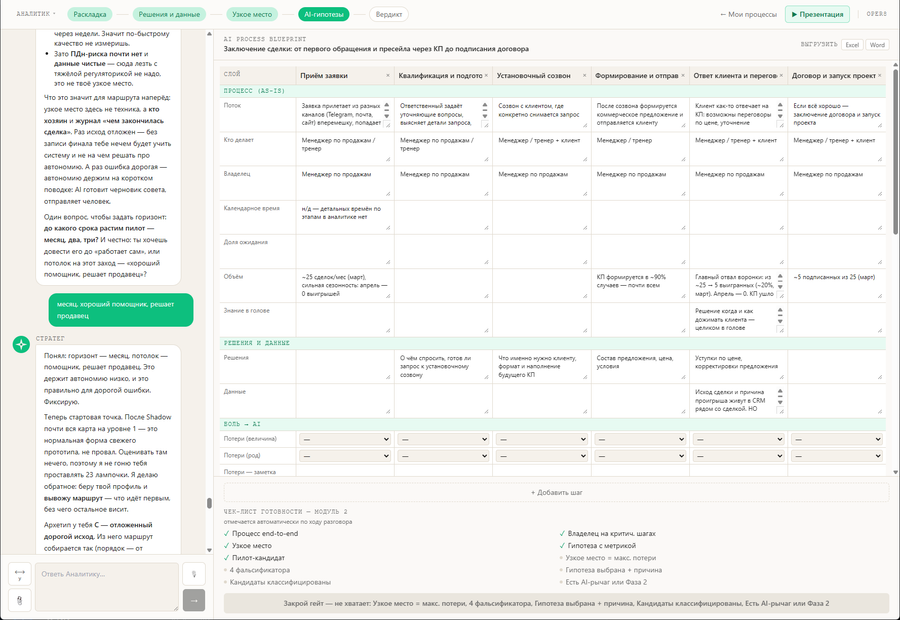
Task: Open Потери (род) dropdown under Установочный созвон
Action: coord(541,456)
